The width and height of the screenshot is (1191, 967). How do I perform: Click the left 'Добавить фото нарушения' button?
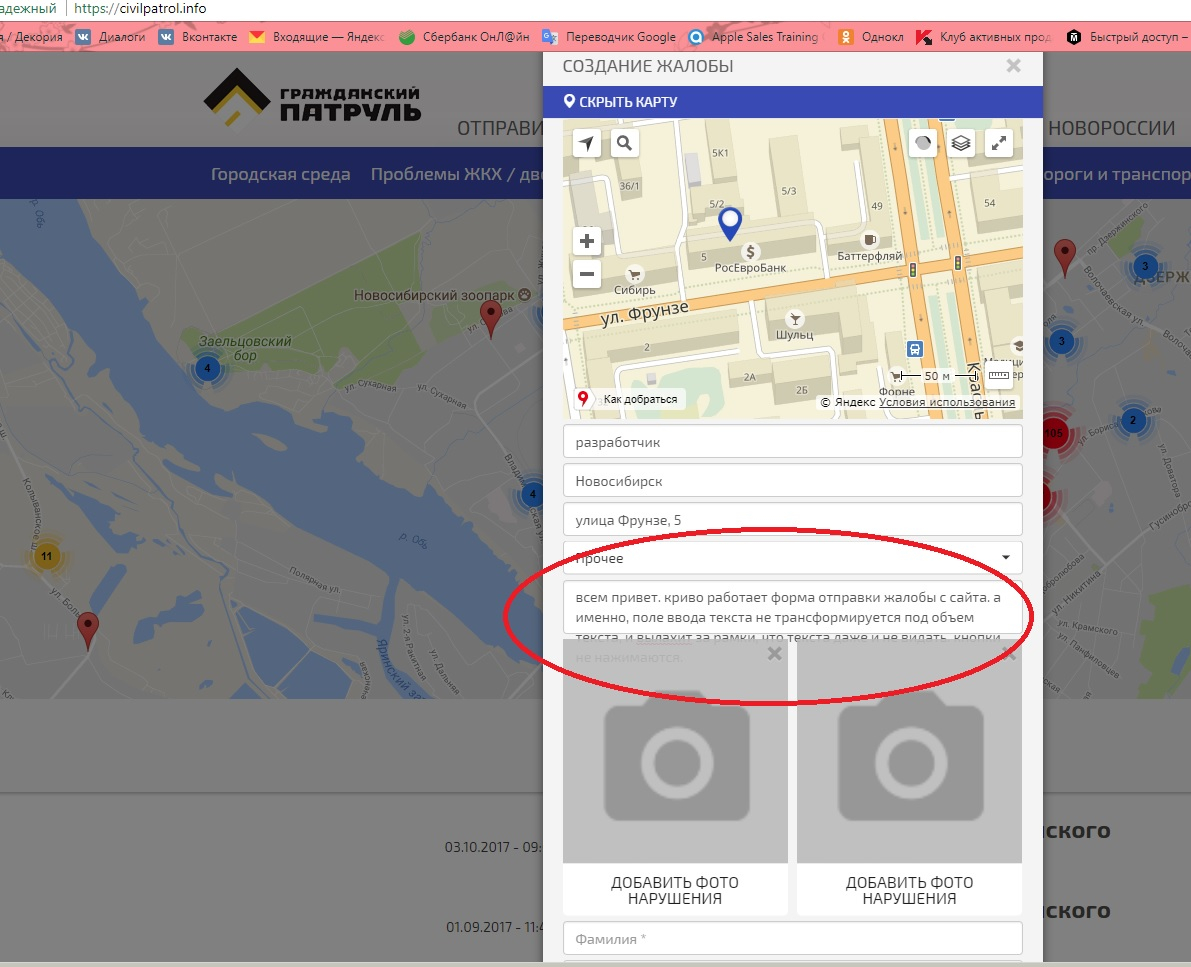click(x=675, y=890)
